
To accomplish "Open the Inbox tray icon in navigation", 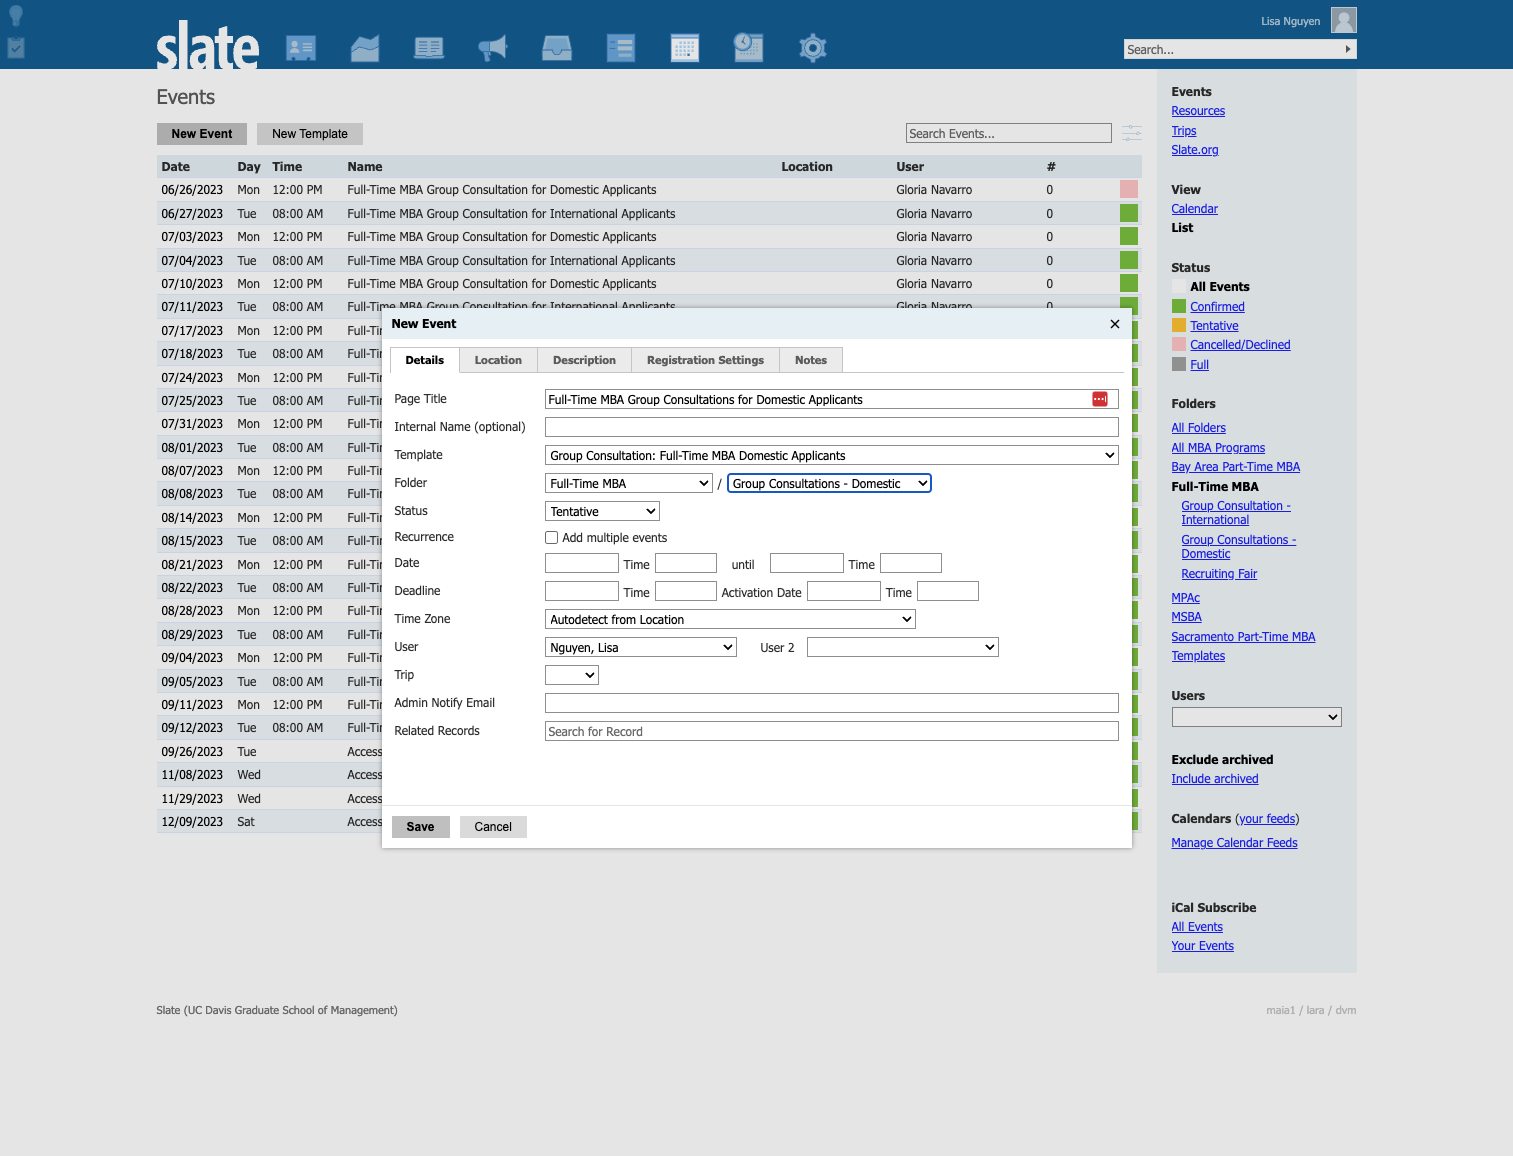I will pos(557,47).
